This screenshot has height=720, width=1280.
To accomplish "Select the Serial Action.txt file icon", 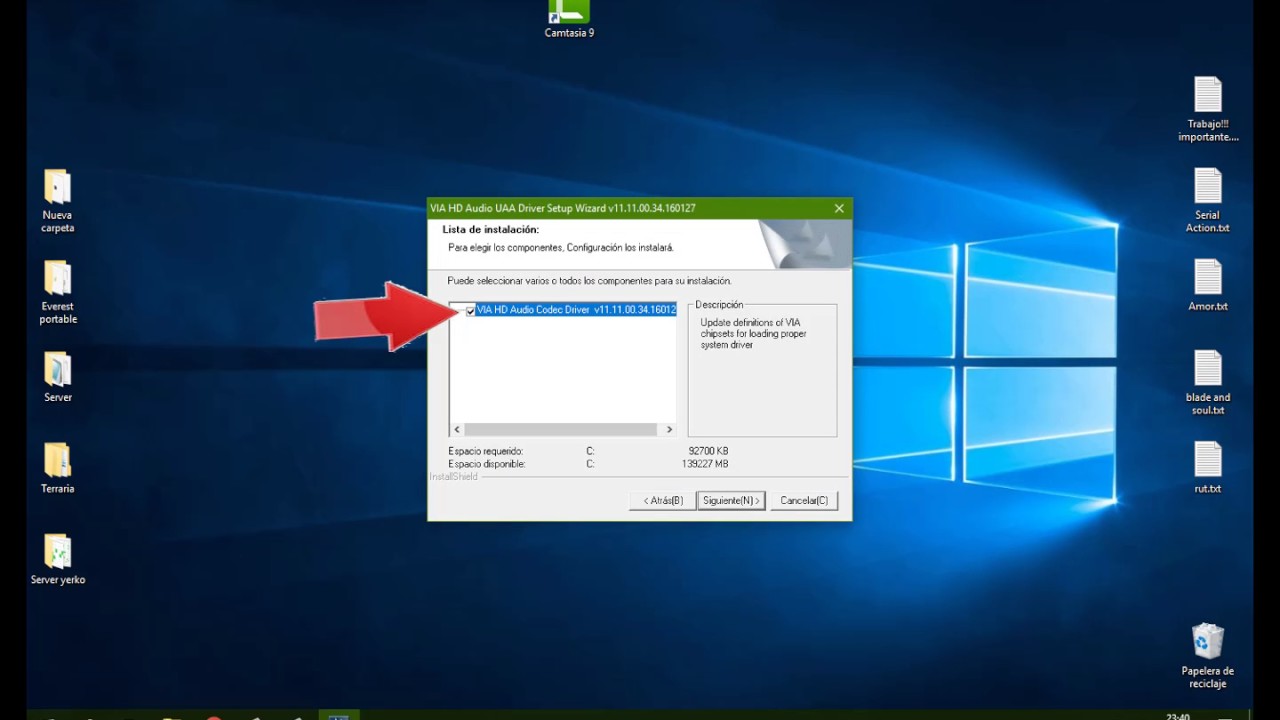I will coord(1208,186).
